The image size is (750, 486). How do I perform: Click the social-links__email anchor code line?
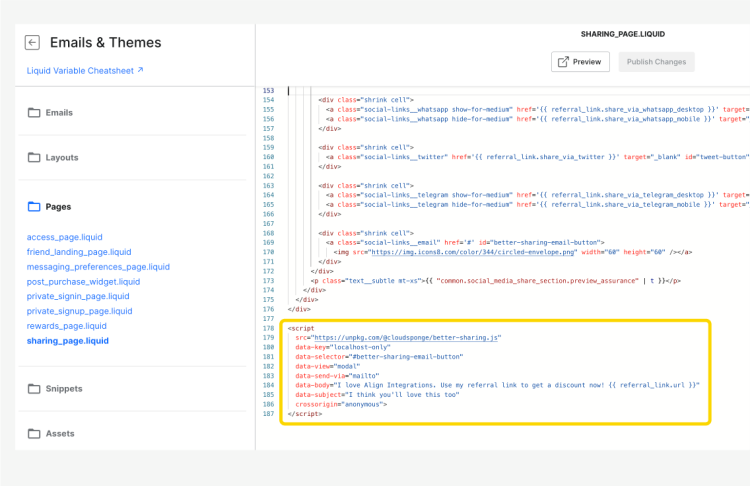pyautogui.click(x=465, y=243)
